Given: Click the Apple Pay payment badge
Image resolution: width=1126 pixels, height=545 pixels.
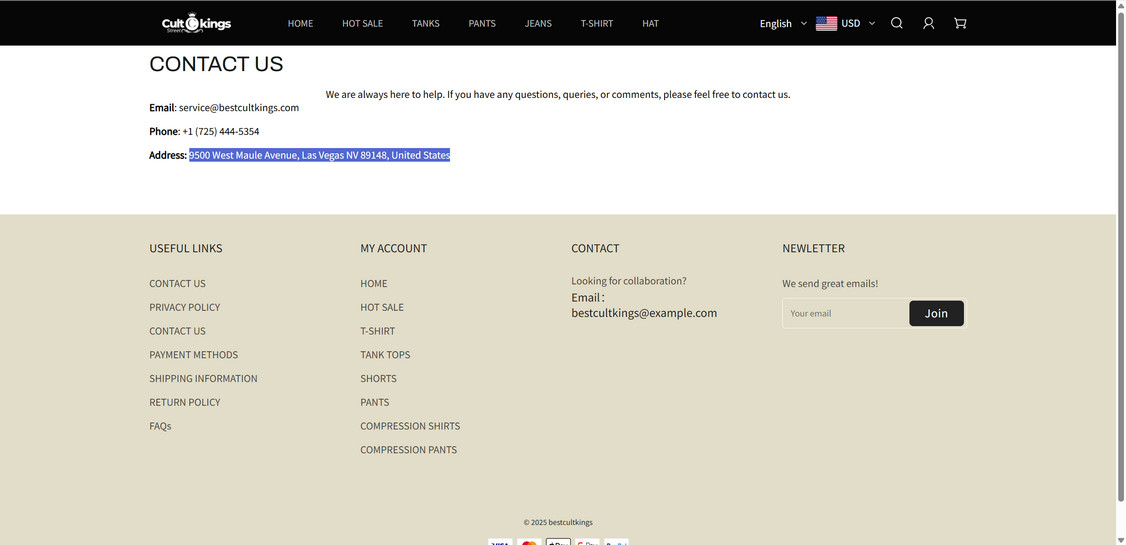Looking at the screenshot, I should [558, 542].
